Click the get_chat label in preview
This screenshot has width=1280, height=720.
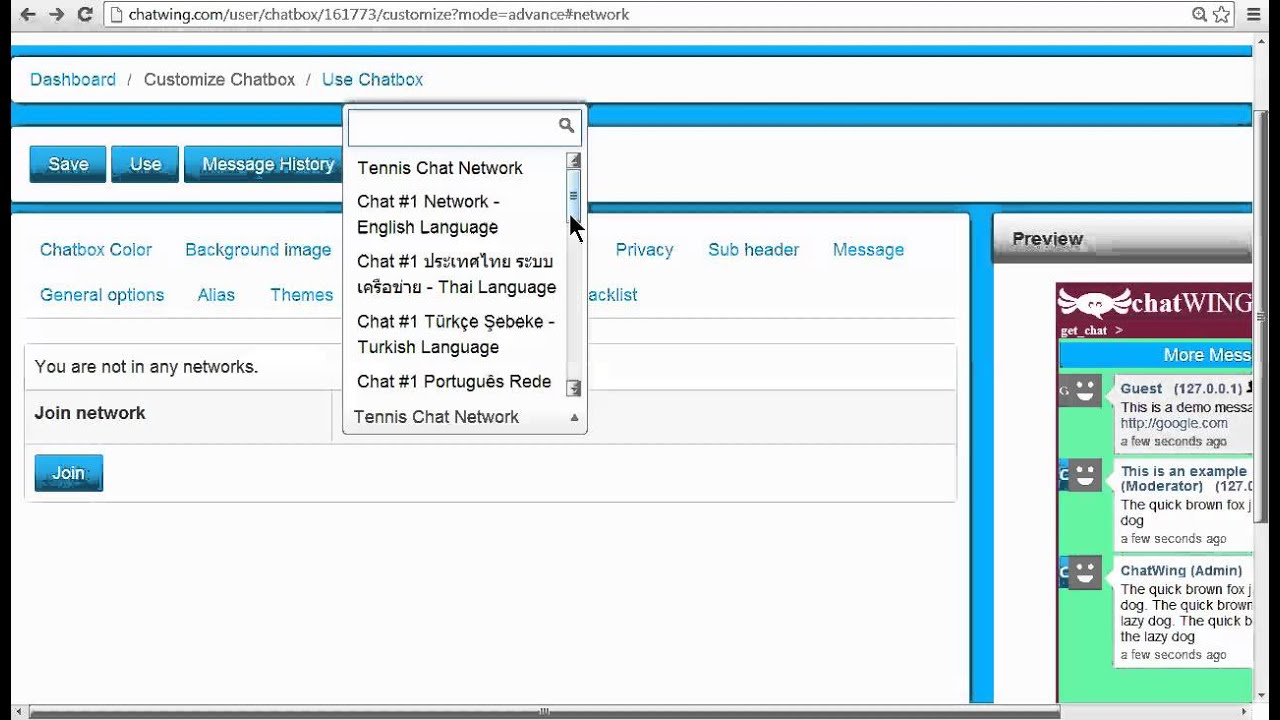(x=1084, y=331)
